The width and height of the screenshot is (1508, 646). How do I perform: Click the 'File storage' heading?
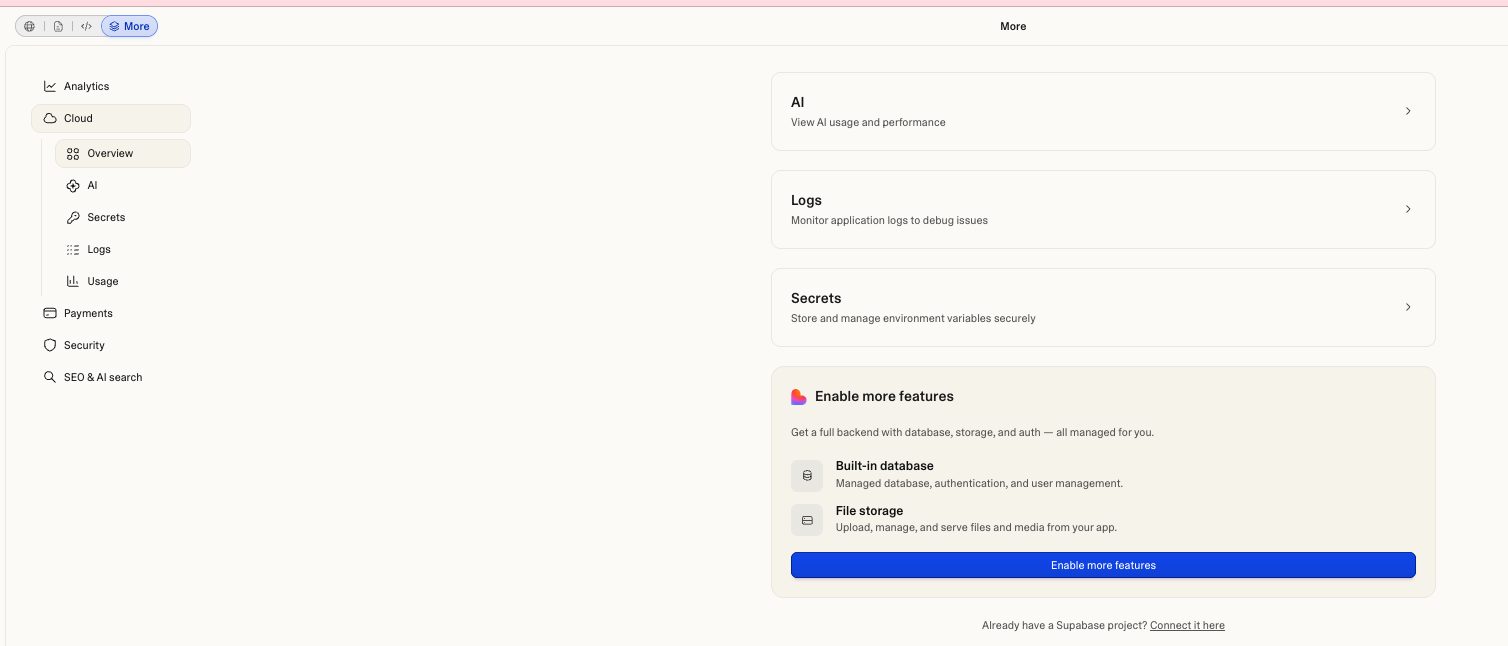tap(869, 511)
